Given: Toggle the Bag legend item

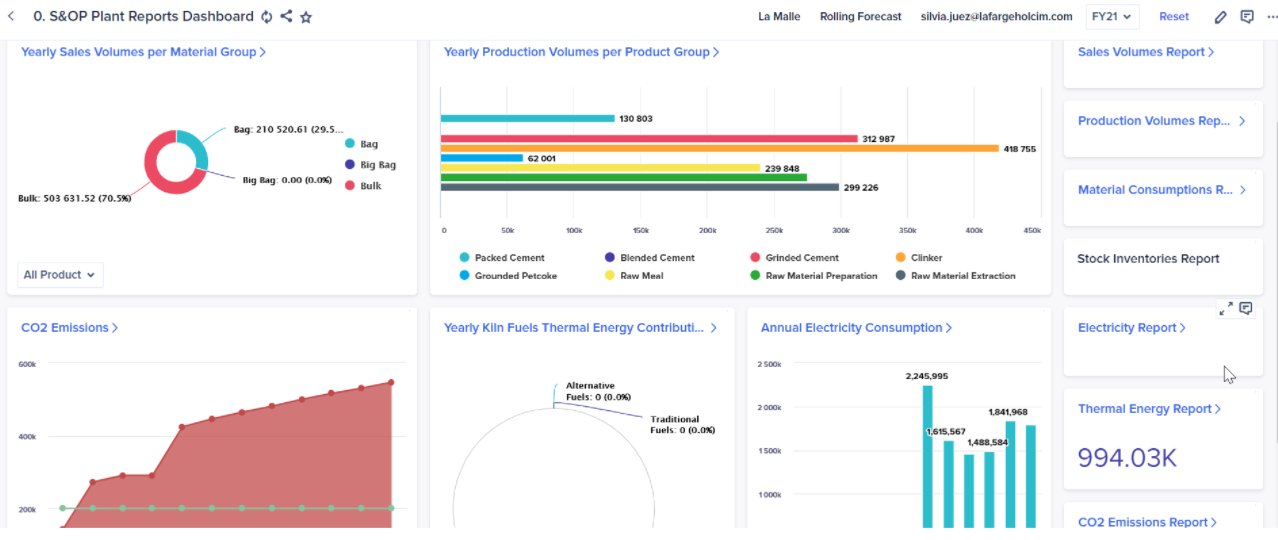Looking at the screenshot, I should pos(361,144).
